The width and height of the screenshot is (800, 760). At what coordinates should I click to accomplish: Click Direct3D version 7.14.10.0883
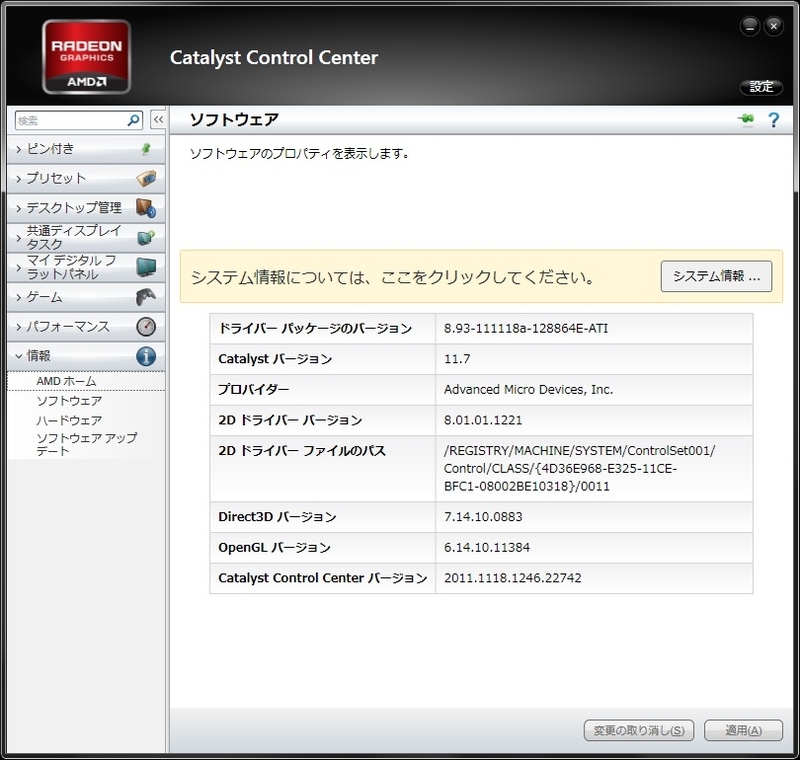point(483,517)
